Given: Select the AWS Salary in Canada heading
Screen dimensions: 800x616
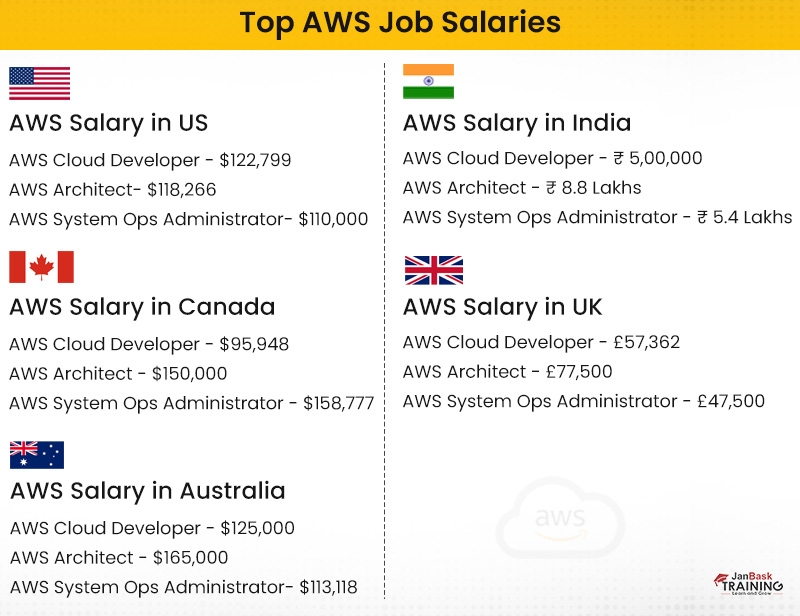Looking at the screenshot, I should pos(142,307).
